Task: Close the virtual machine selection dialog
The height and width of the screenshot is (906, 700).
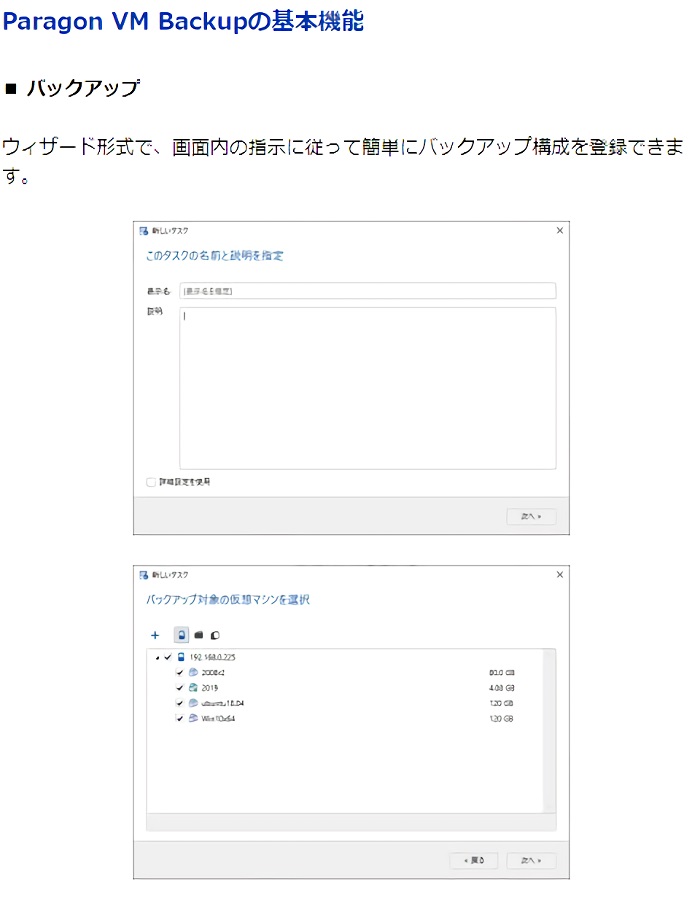Action: pos(560,574)
